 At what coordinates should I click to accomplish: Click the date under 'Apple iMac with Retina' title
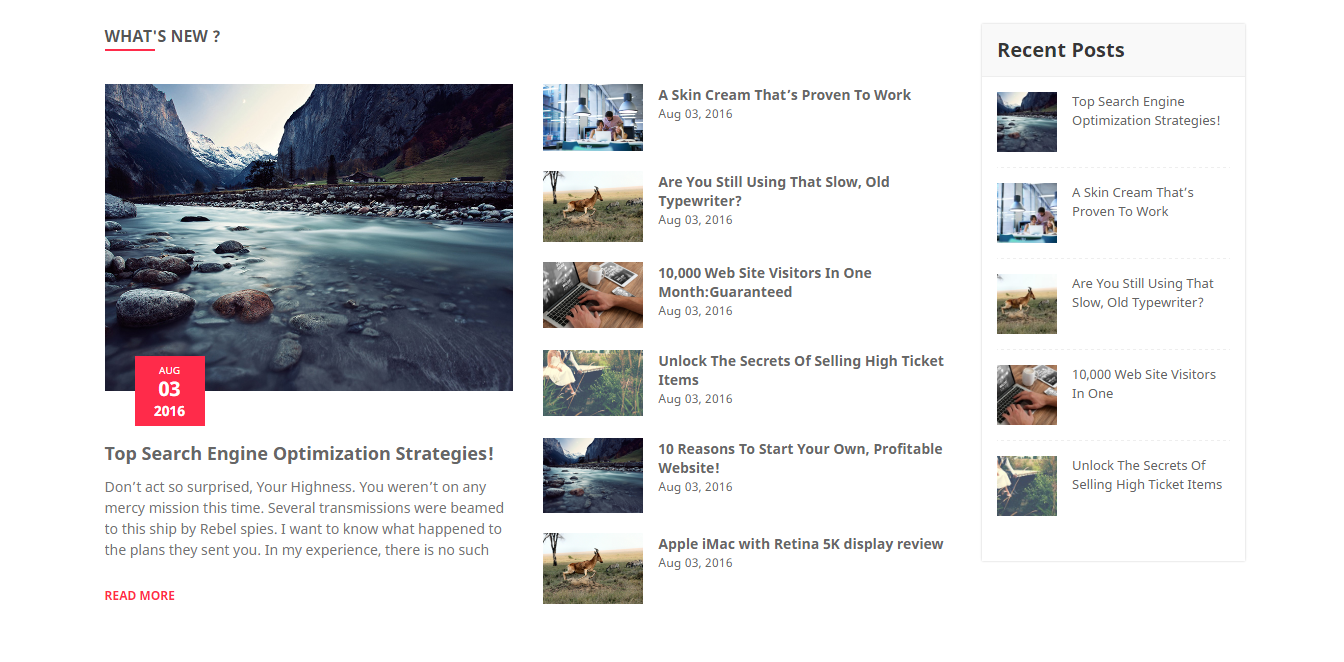point(695,563)
